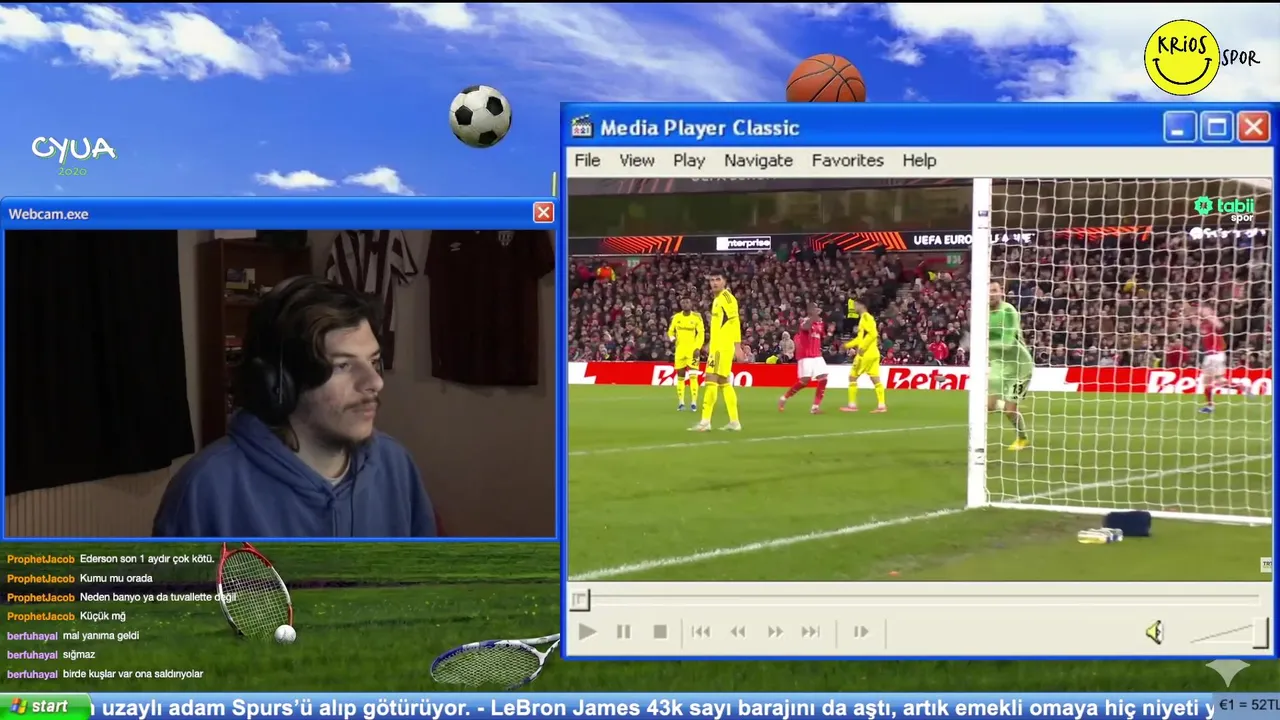The height and width of the screenshot is (720, 1280).
Task: Skip to the previous track
Action: (701, 632)
